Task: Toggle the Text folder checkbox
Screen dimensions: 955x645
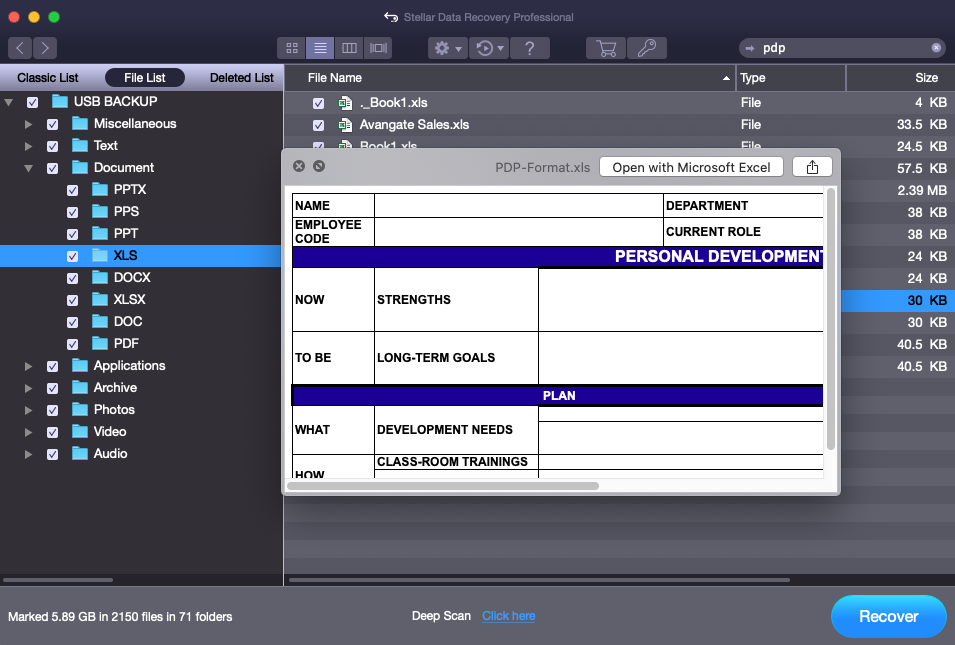Action: click(52, 146)
